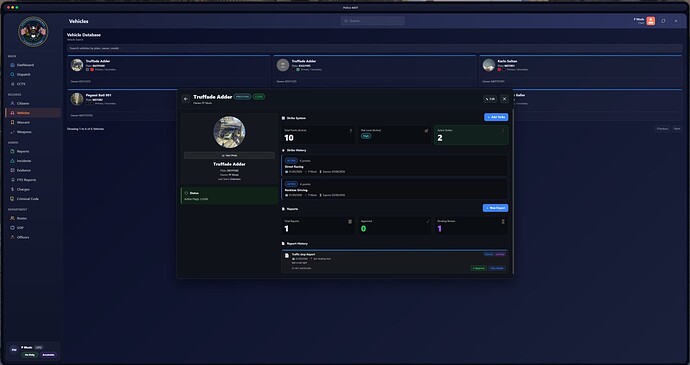The width and height of the screenshot is (690, 365).
Task: Click the Reckless Driving strike entry
Action: pos(394,189)
